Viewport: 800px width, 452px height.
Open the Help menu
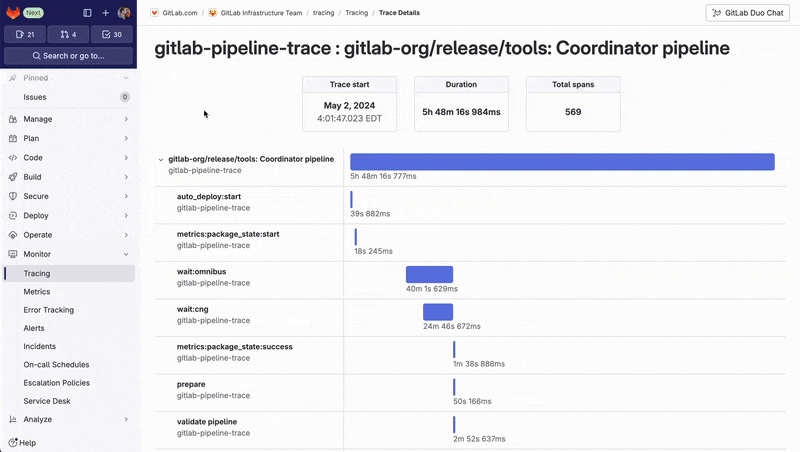(22, 443)
